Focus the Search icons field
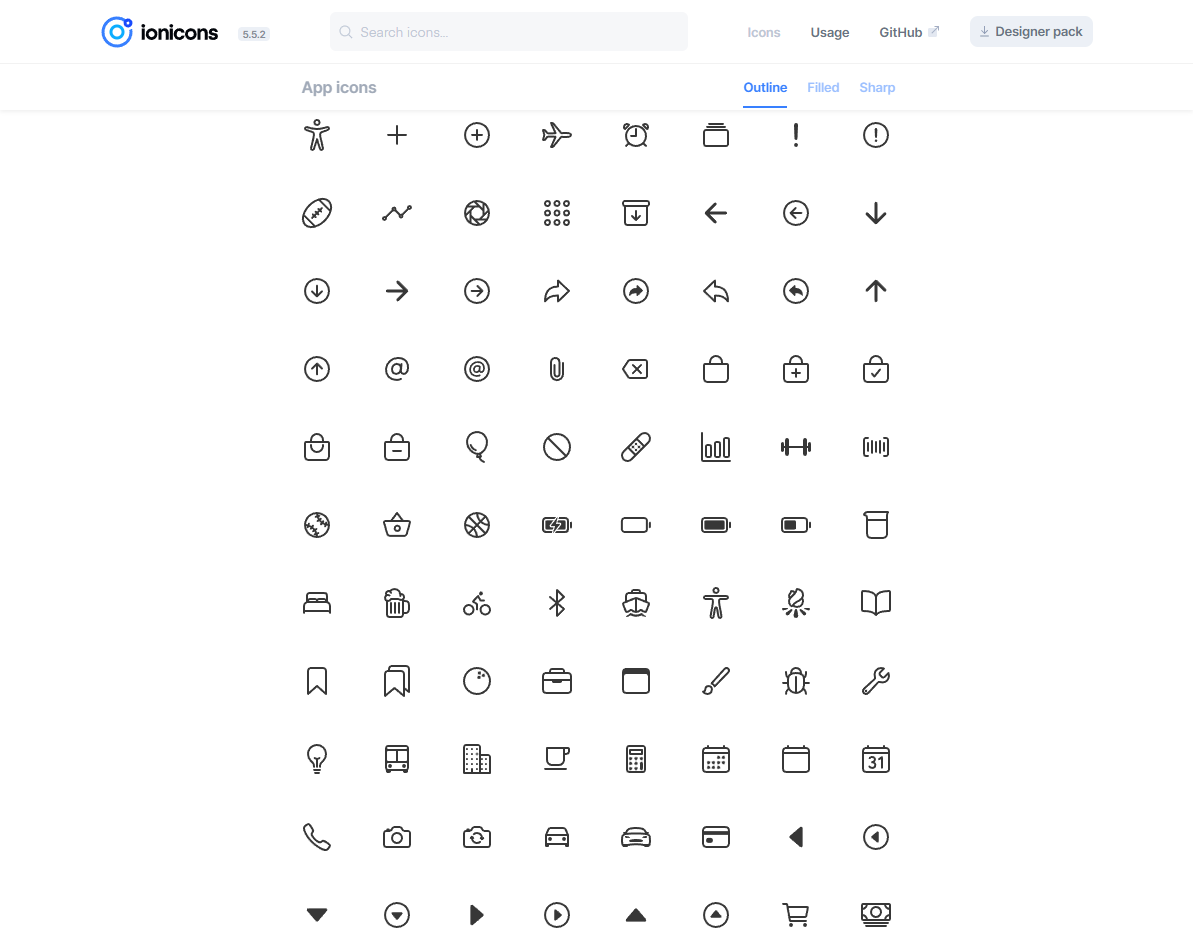 tap(508, 32)
